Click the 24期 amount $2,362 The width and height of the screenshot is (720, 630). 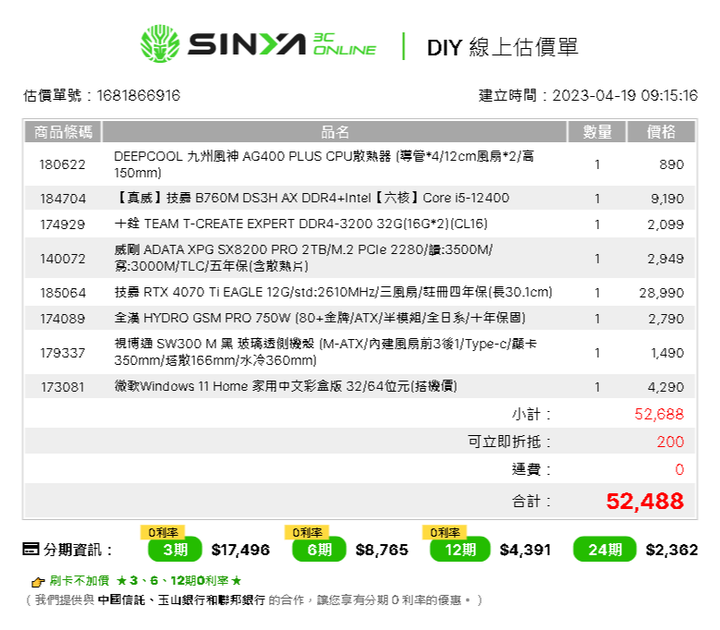click(672, 550)
